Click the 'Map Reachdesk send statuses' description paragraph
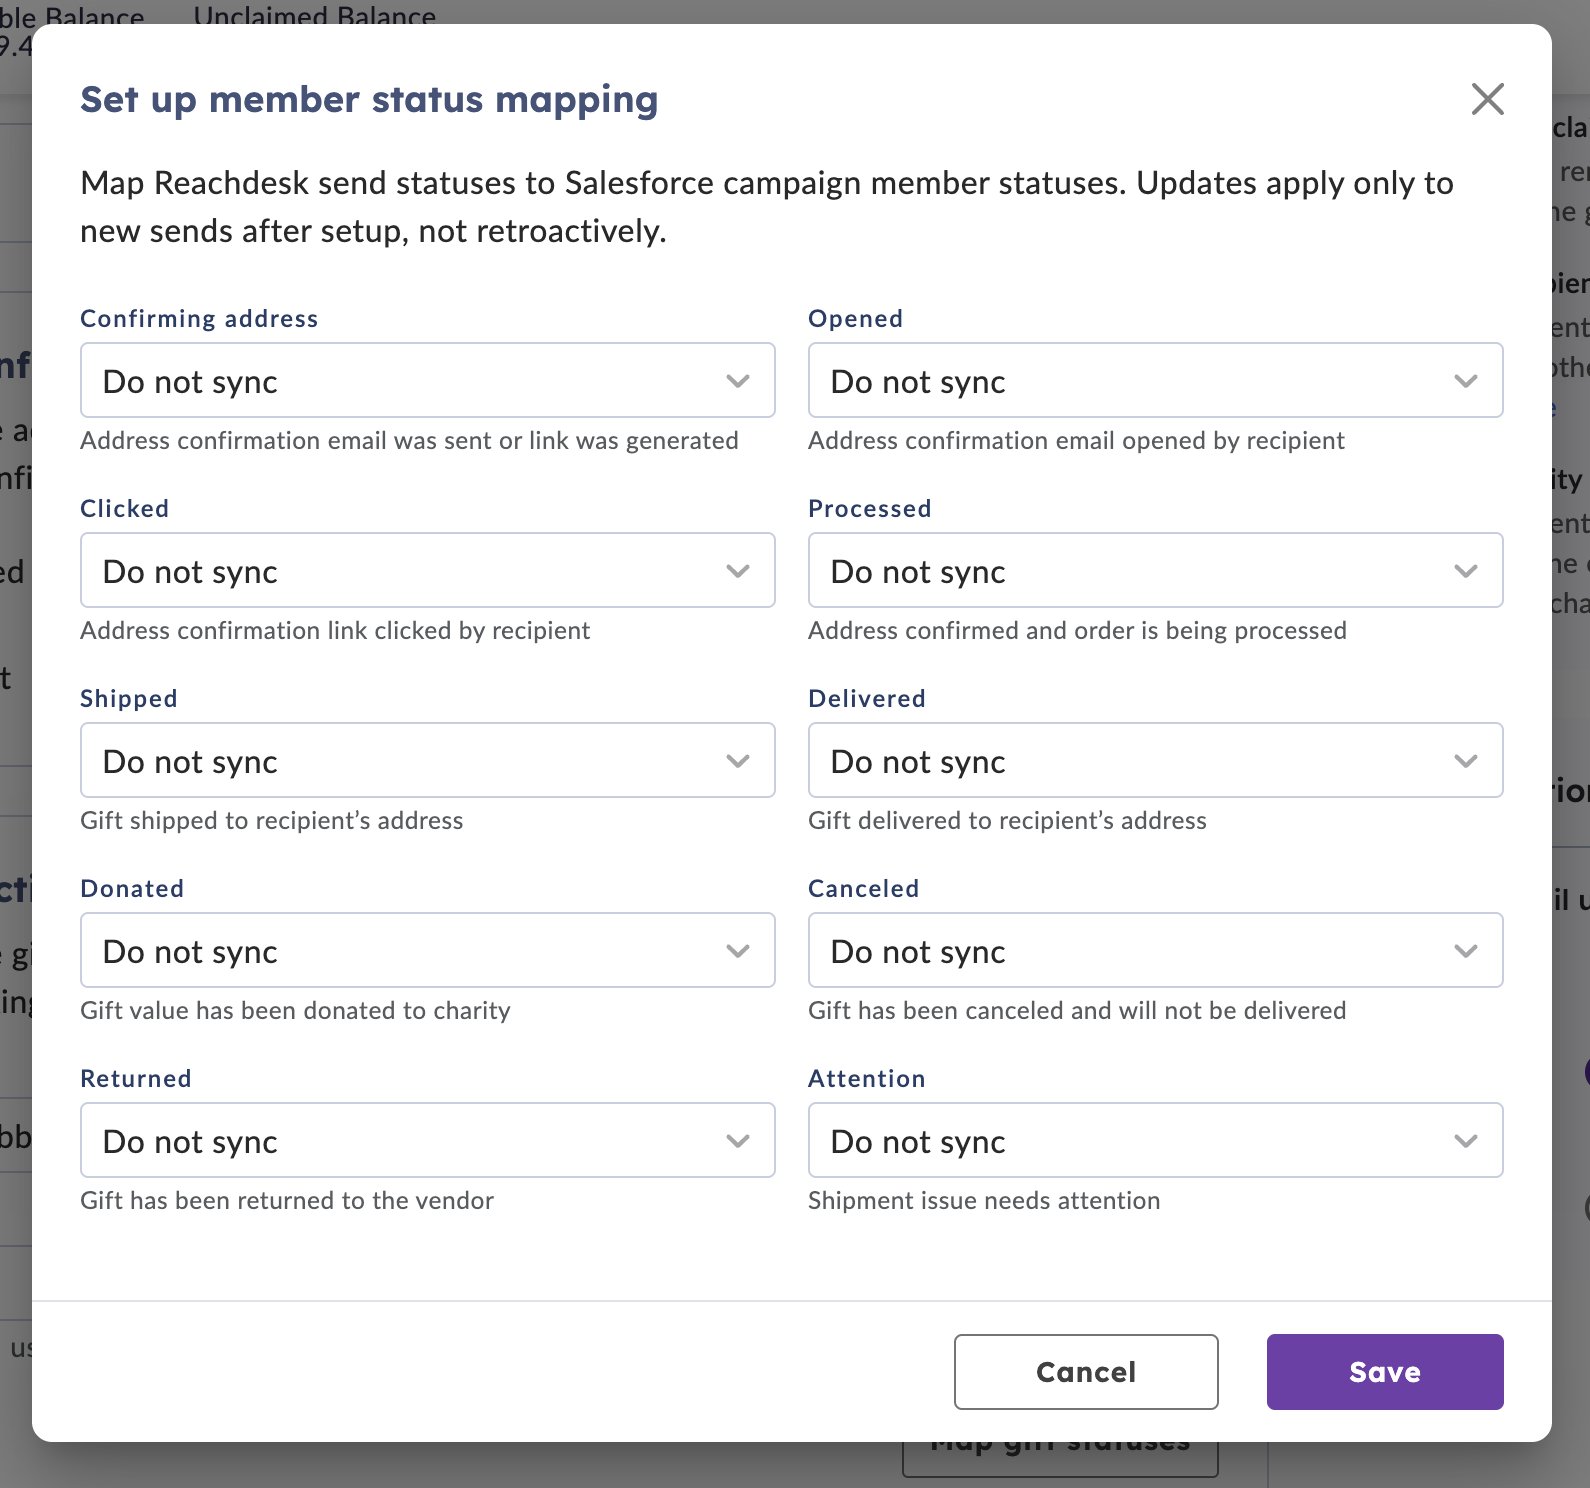The image size is (1590, 1488). [x=767, y=207]
